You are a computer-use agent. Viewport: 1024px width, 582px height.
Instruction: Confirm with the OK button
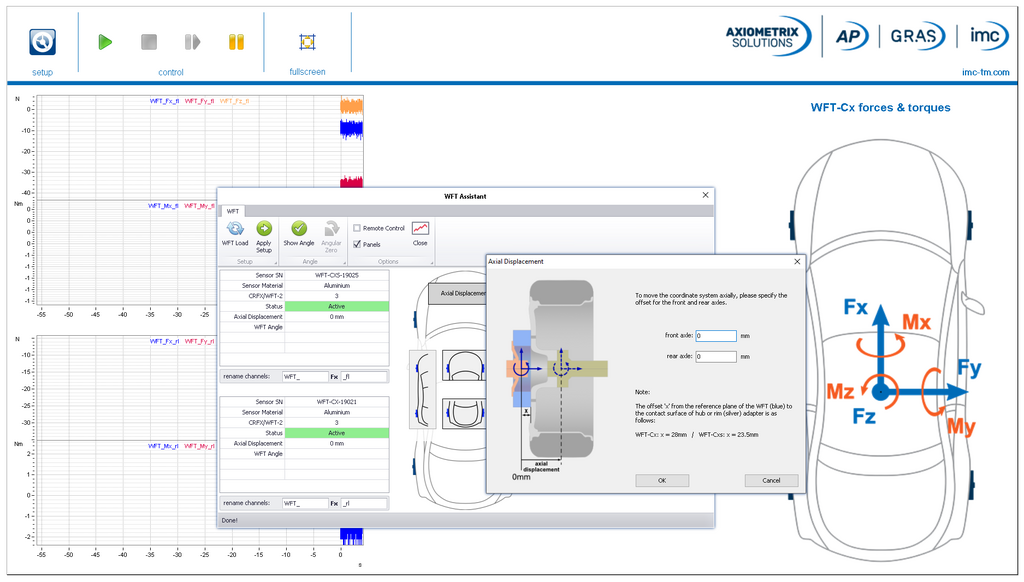pos(662,481)
